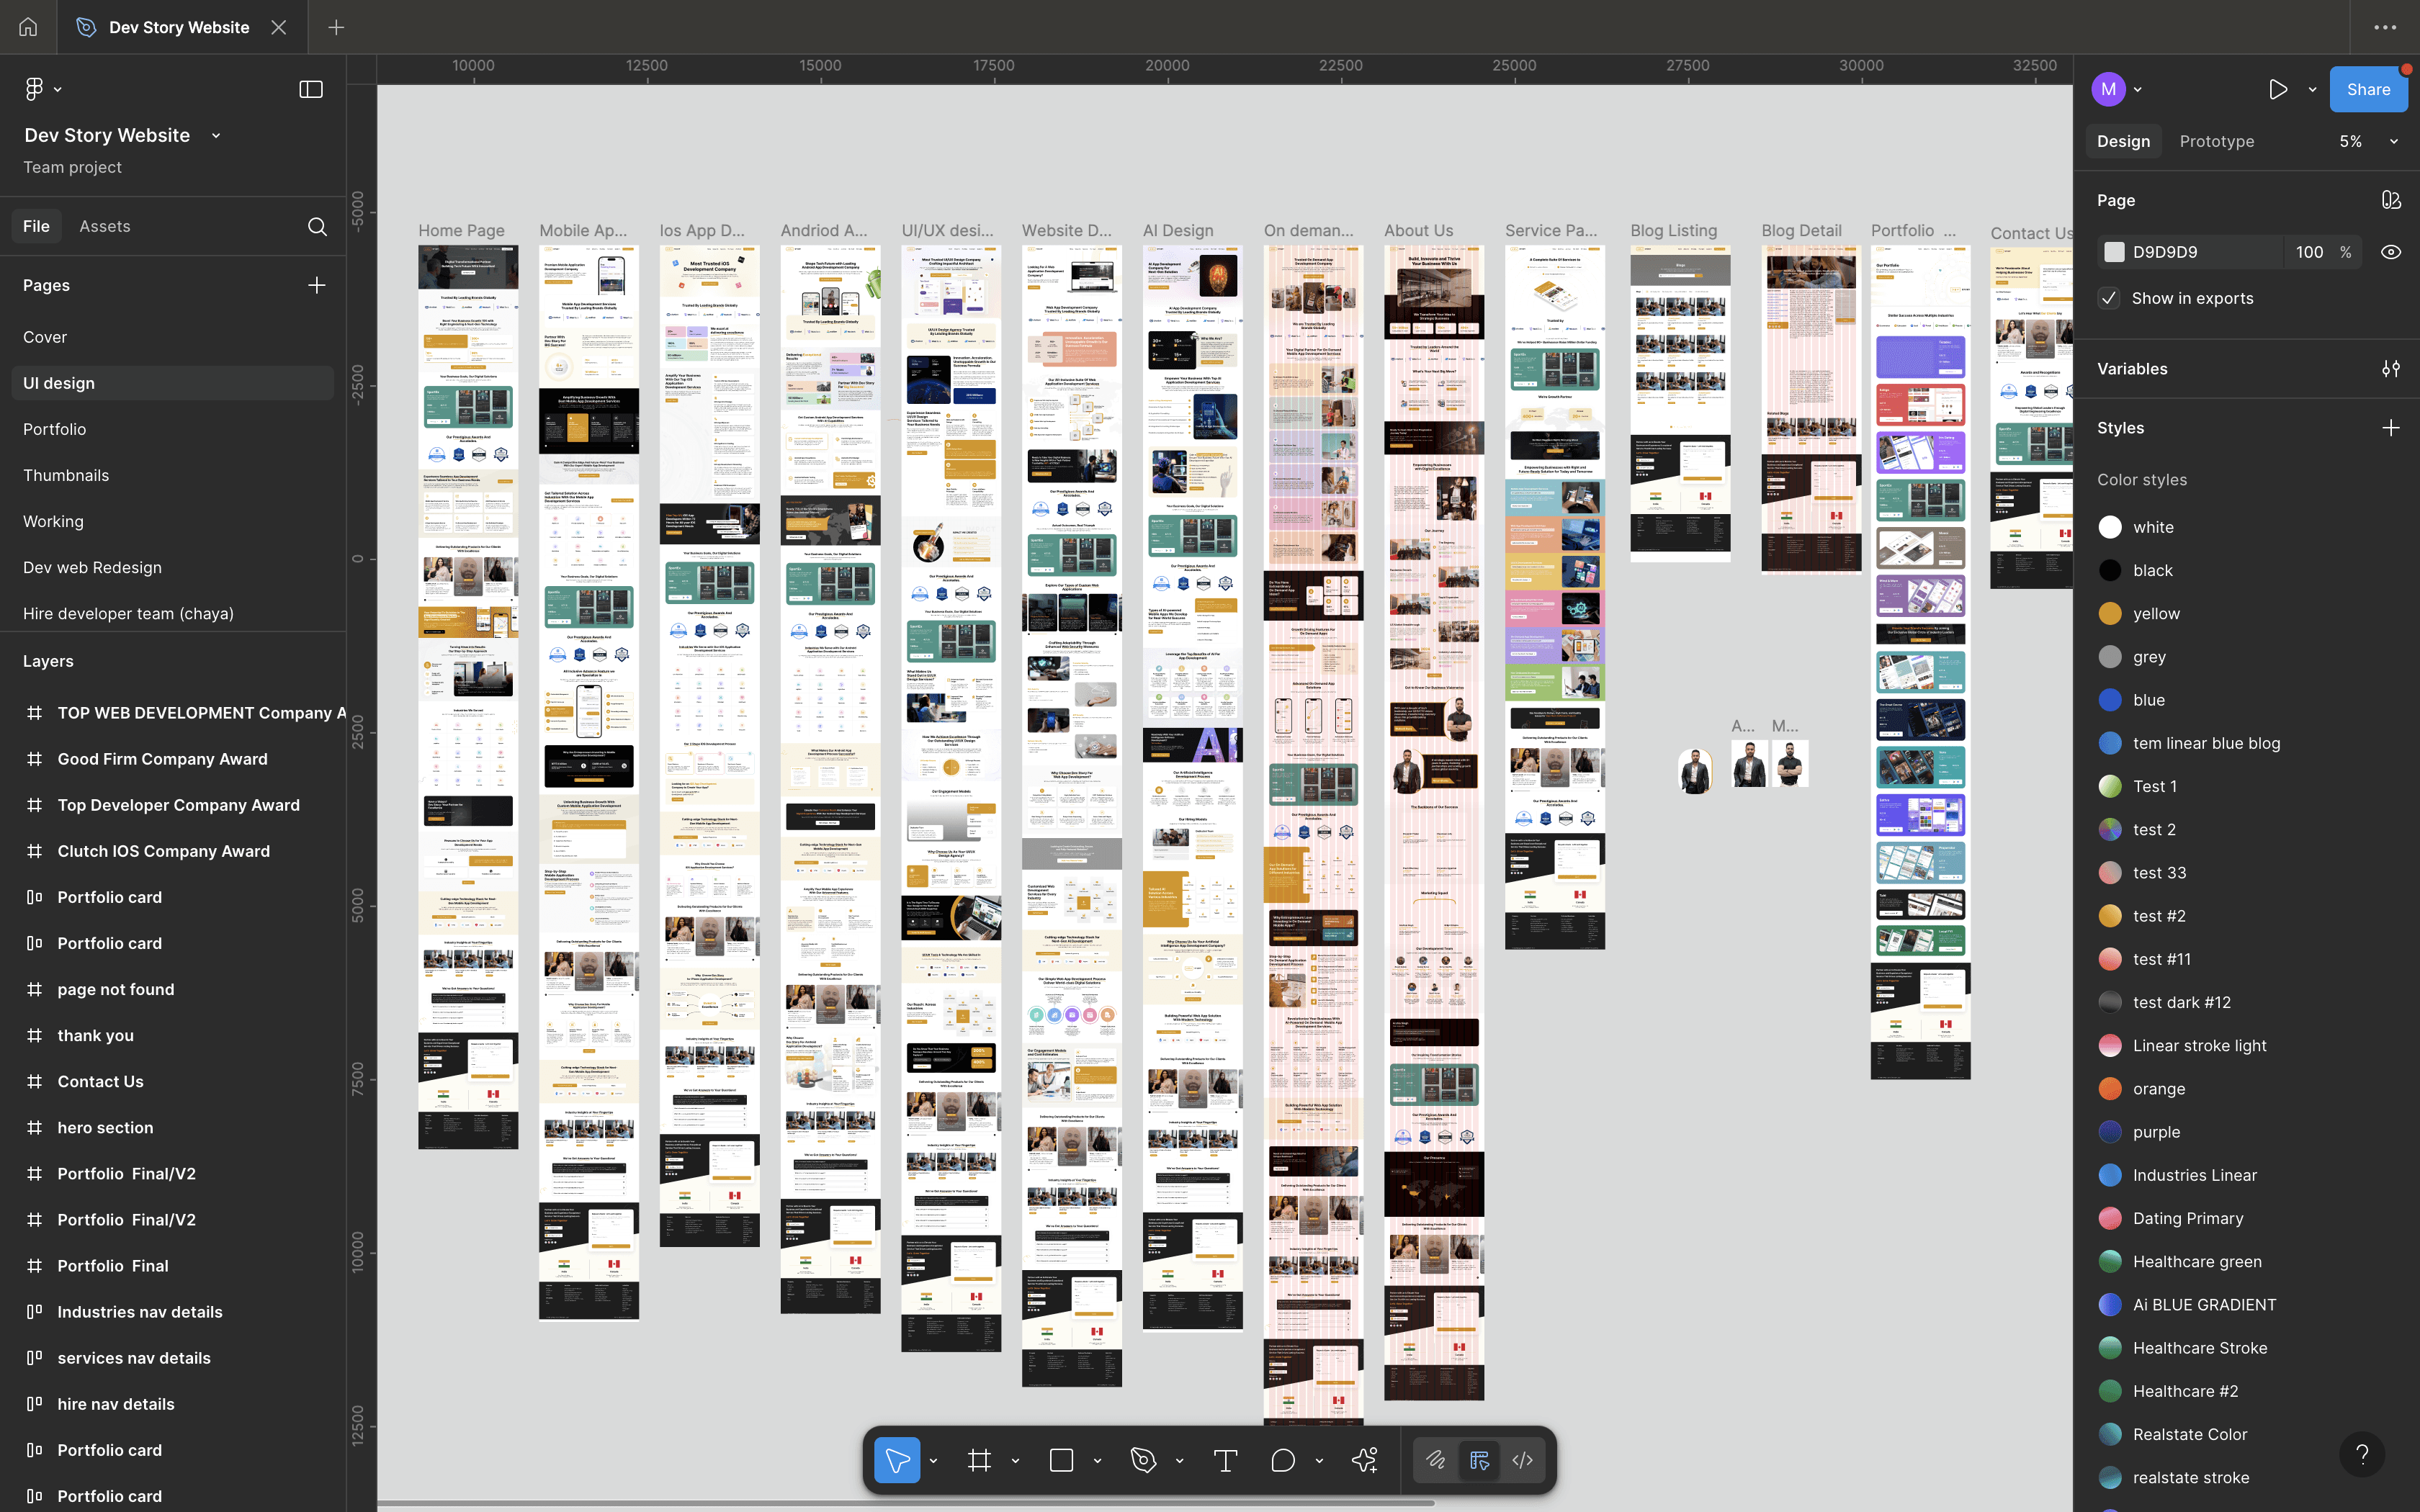This screenshot has height=1512, width=2420.
Task: Add new page with plus button
Action: (x=317, y=285)
